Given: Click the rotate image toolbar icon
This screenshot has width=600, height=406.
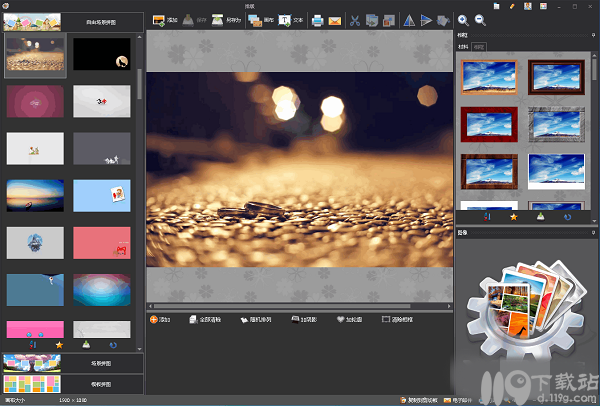Looking at the screenshot, I should click(443, 21).
